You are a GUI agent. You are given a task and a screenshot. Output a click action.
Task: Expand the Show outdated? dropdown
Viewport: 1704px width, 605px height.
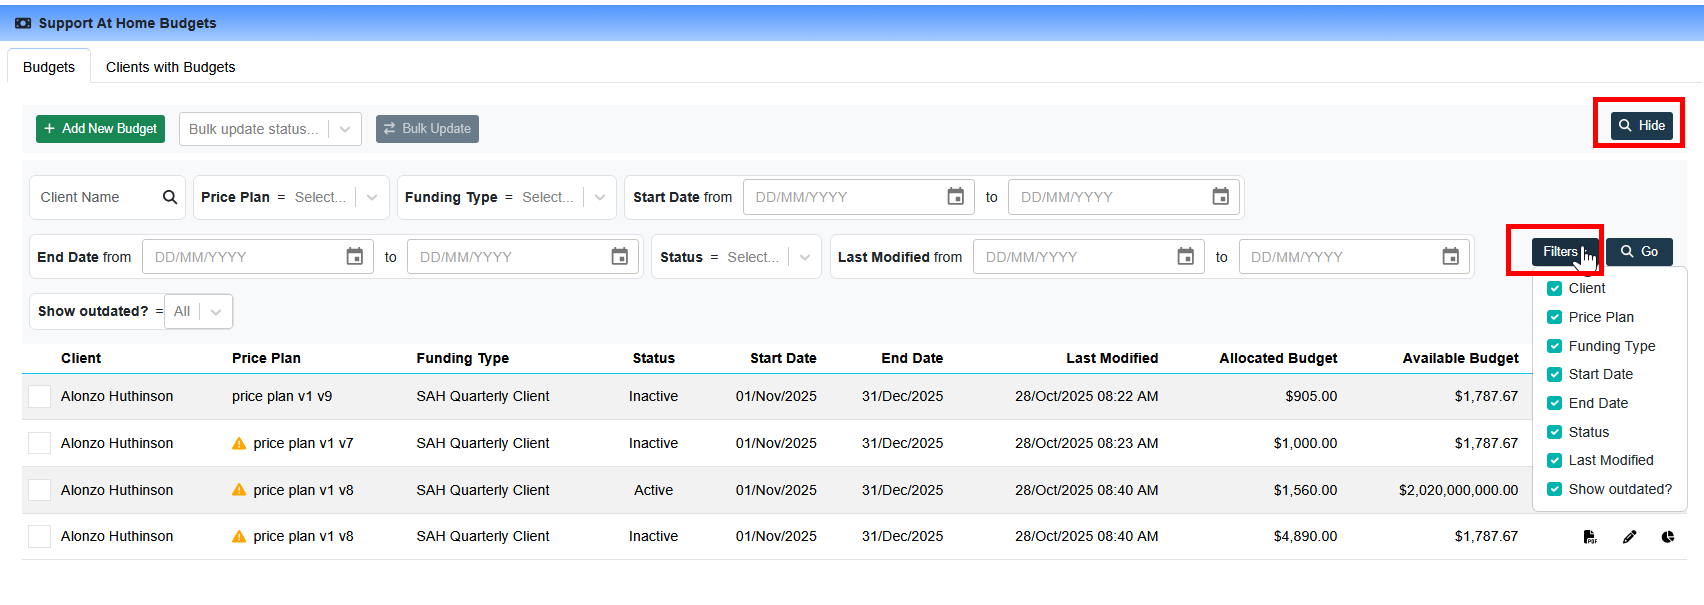(216, 311)
